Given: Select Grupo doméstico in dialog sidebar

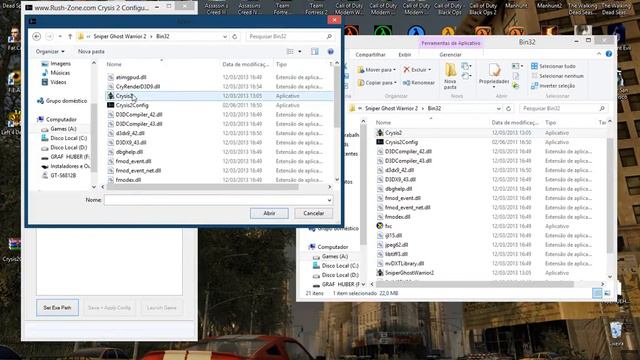Looking at the screenshot, I should [66, 101].
